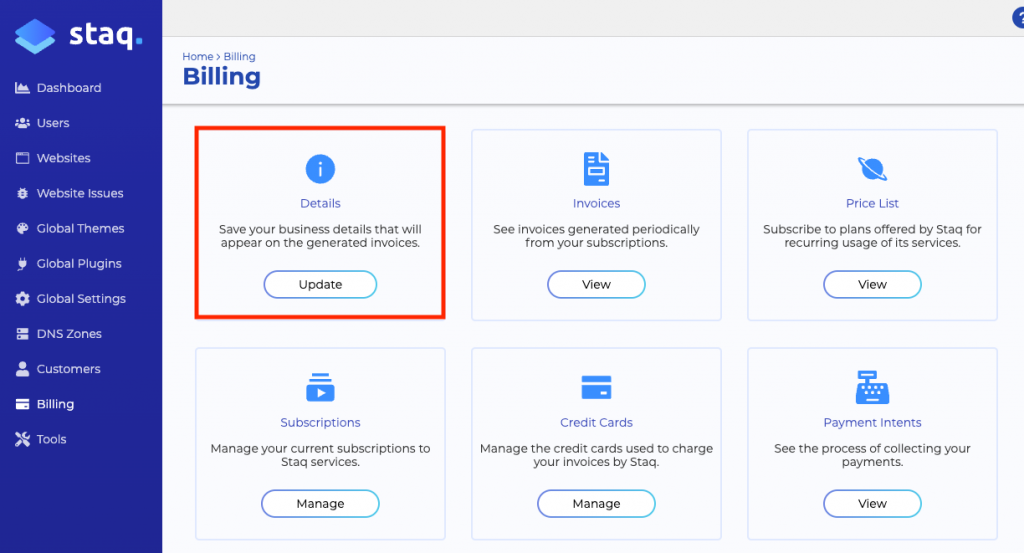Click the Price List planet icon
The height and width of the screenshot is (553, 1024).
872,169
